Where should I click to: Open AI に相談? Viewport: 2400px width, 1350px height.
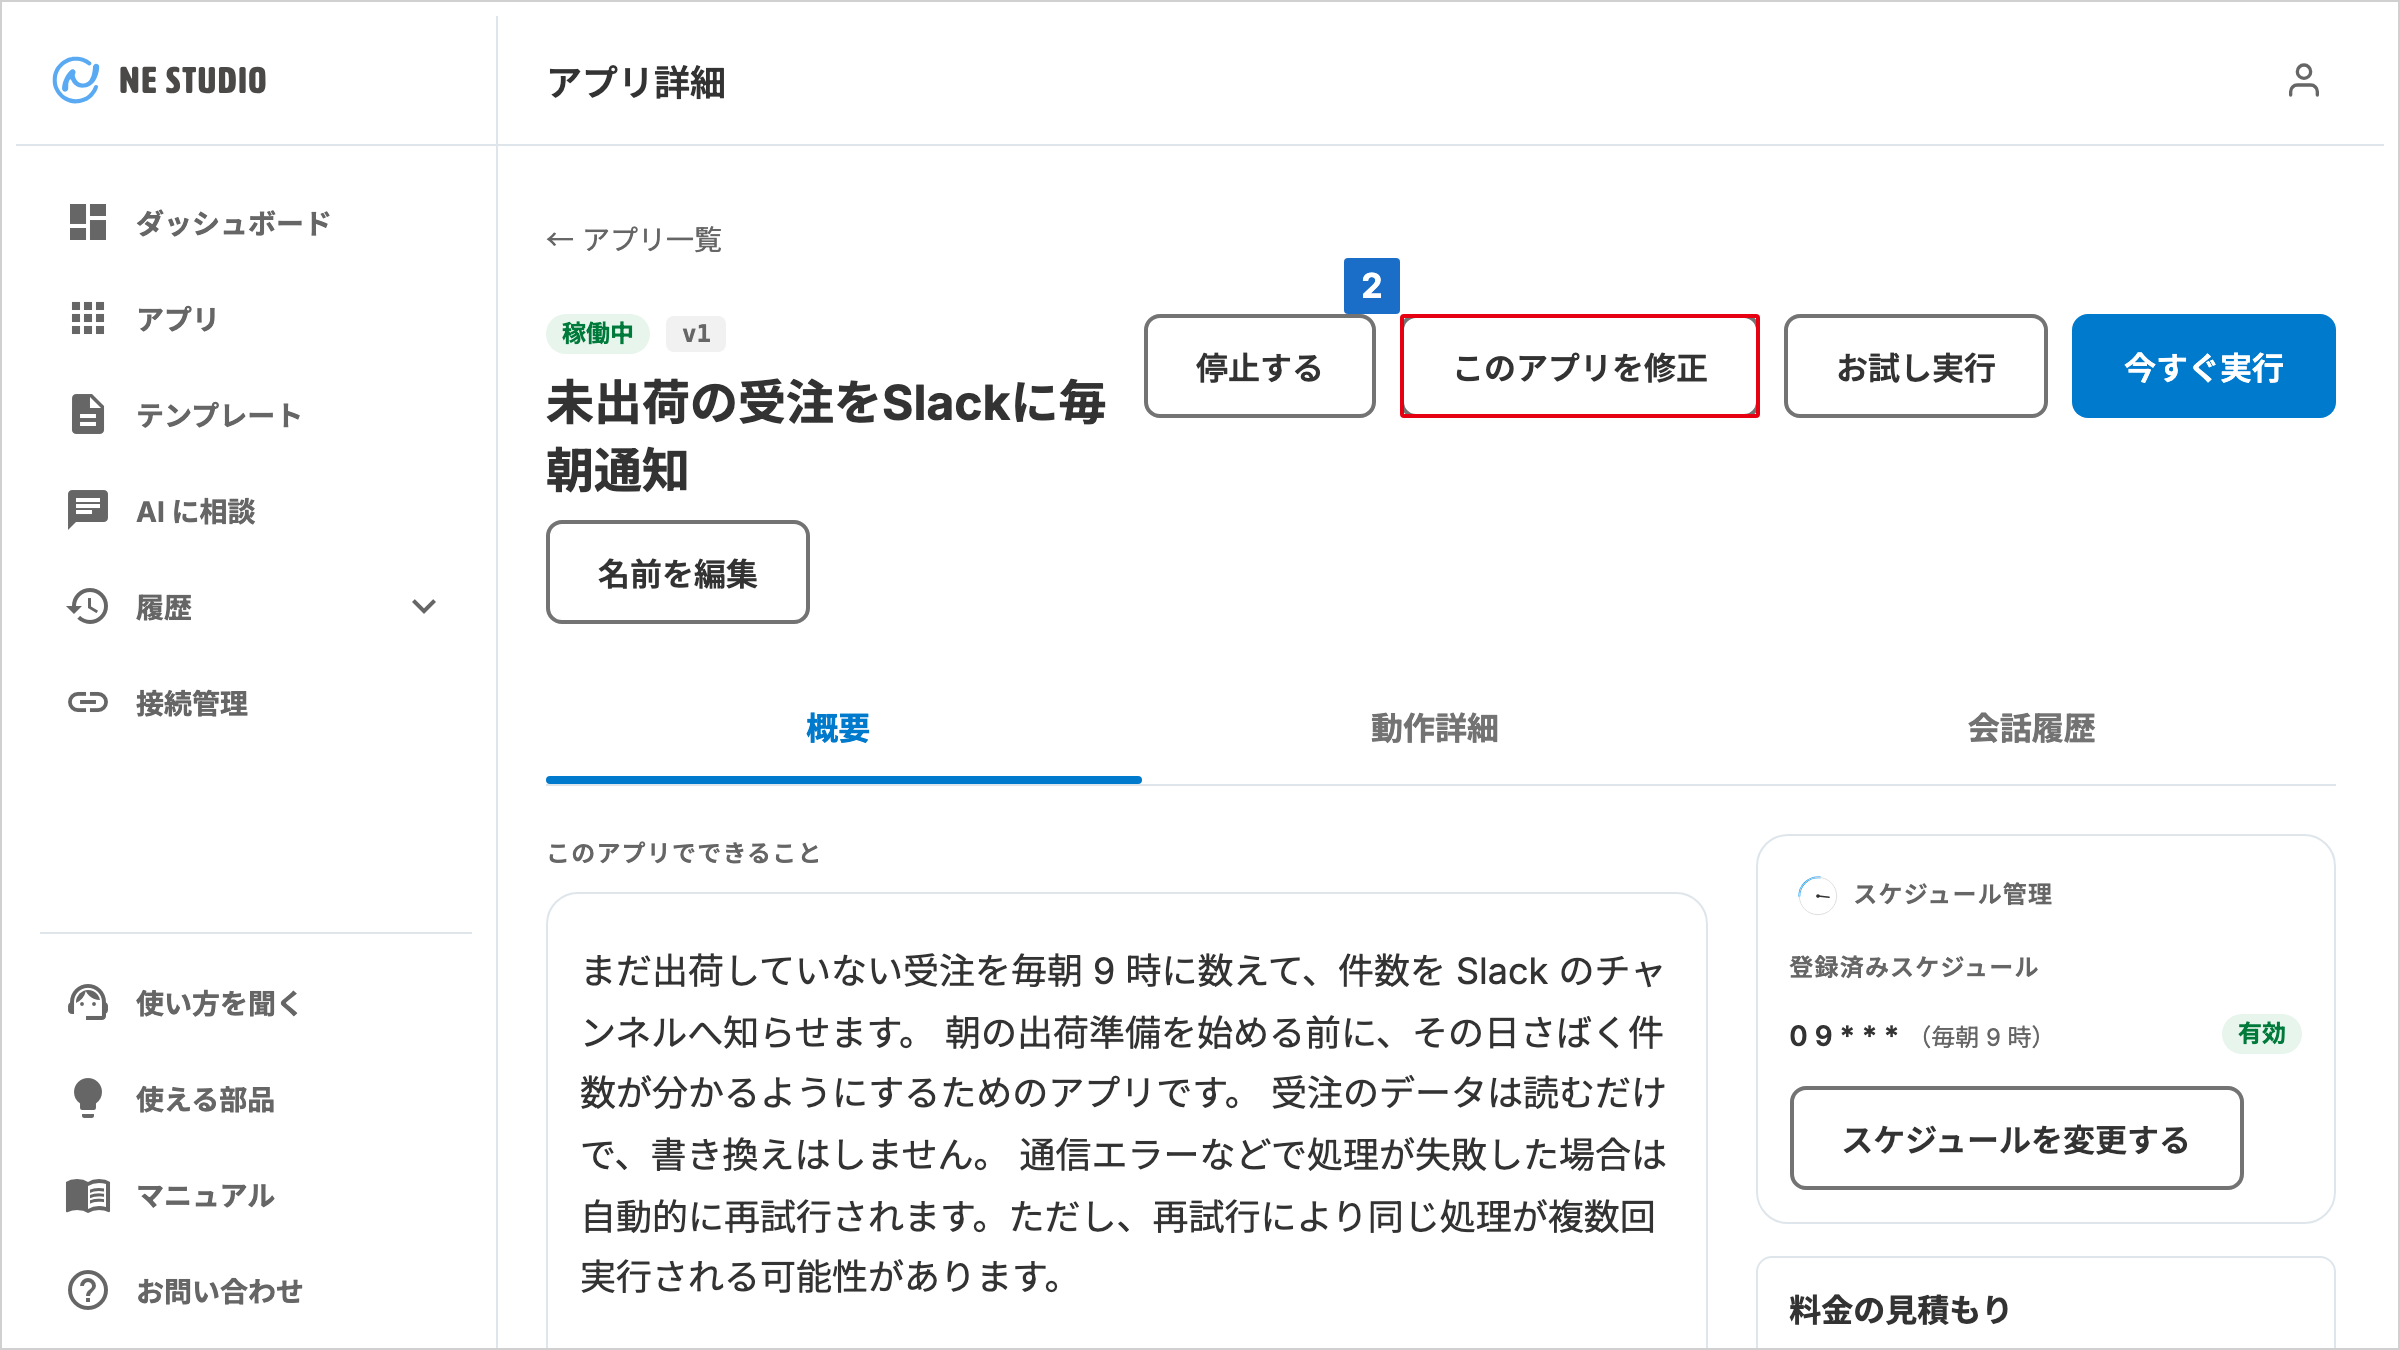(x=196, y=511)
